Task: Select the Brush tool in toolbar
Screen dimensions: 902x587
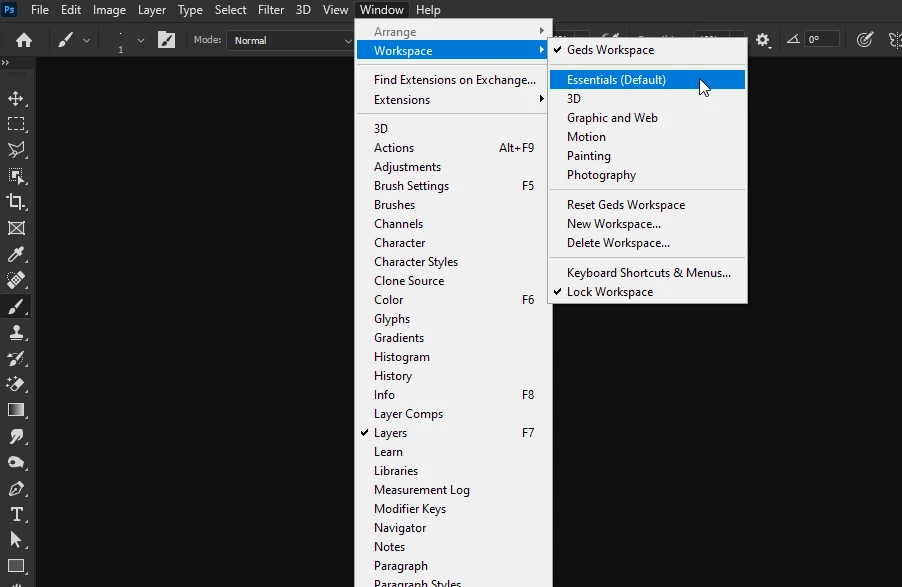Action: (16, 306)
